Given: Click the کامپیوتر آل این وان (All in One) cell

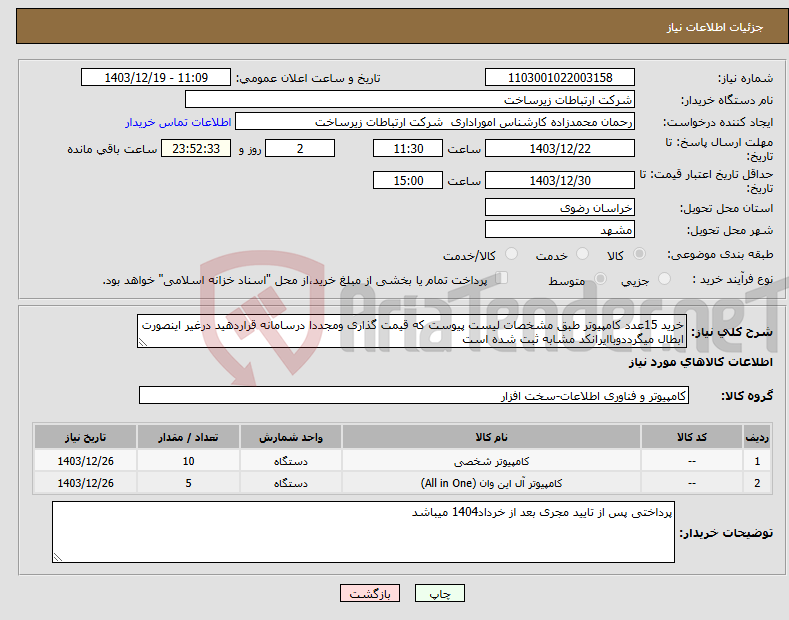Looking at the screenshot, I should click(x=492, y=483).
